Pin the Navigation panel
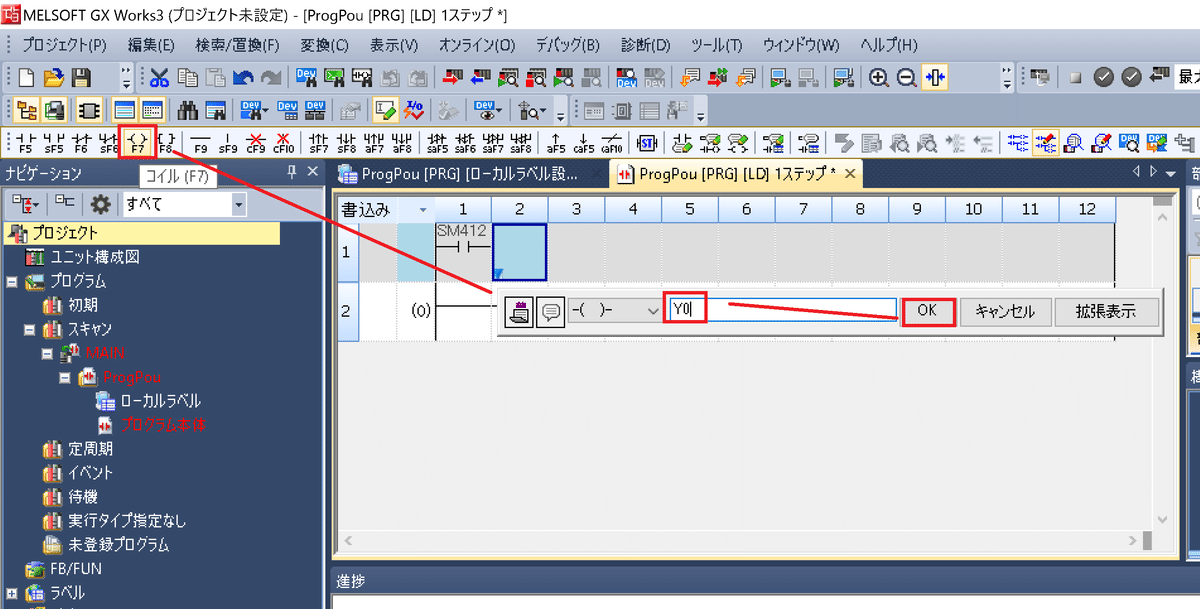 point(292,172)
